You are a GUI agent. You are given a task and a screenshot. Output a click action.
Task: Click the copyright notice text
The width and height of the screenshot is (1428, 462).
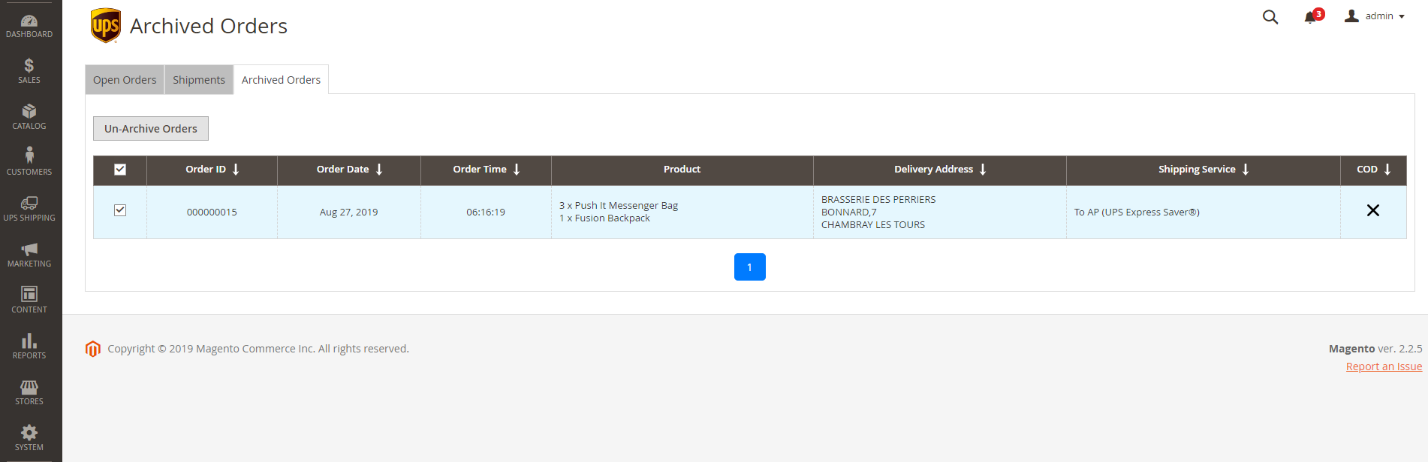pos(258,349)
